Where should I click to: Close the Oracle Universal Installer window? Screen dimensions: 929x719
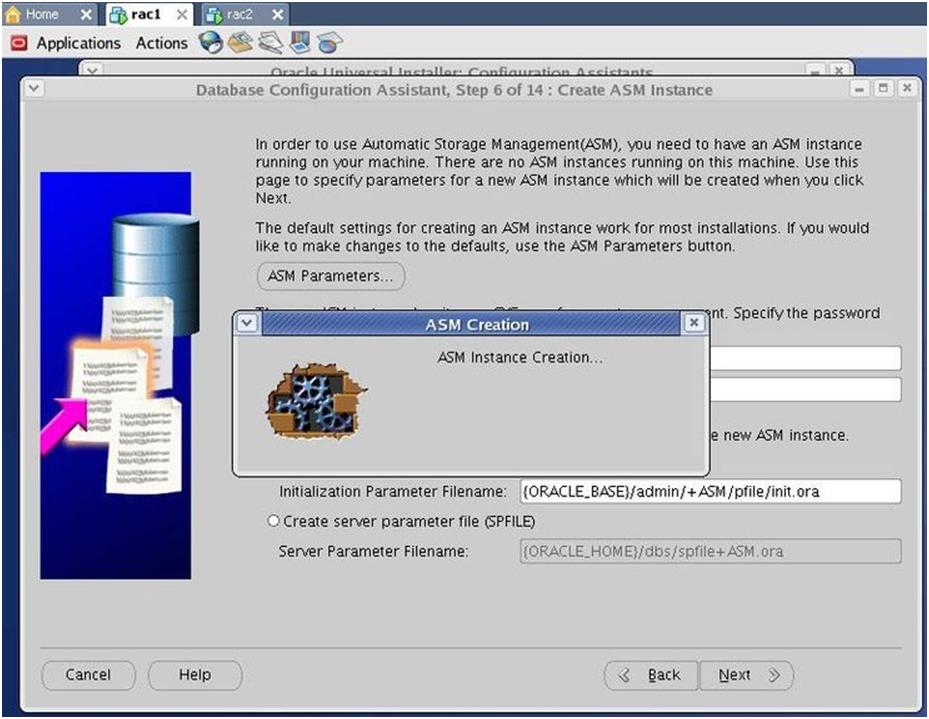(x=839, y=70)
